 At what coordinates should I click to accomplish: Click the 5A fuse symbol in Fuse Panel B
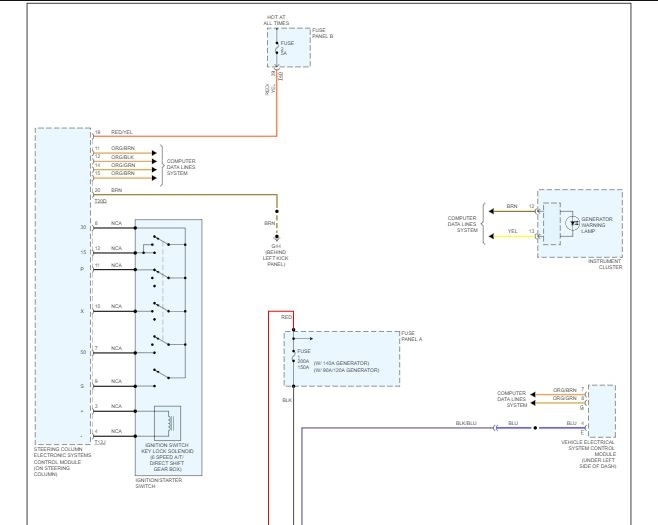pos(277,48)
